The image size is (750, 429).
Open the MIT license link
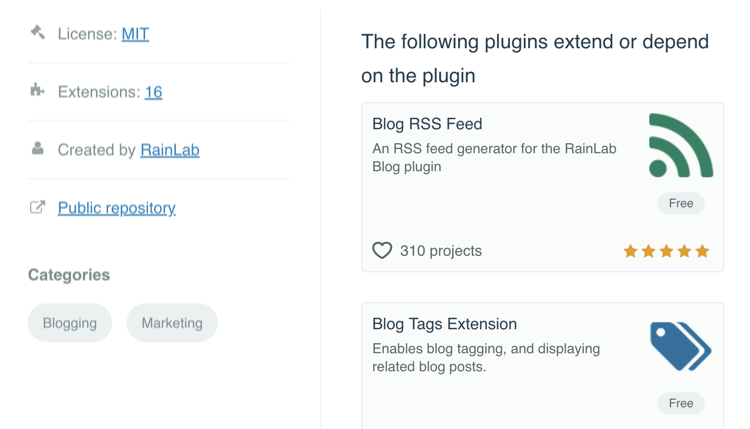[135, 34]
